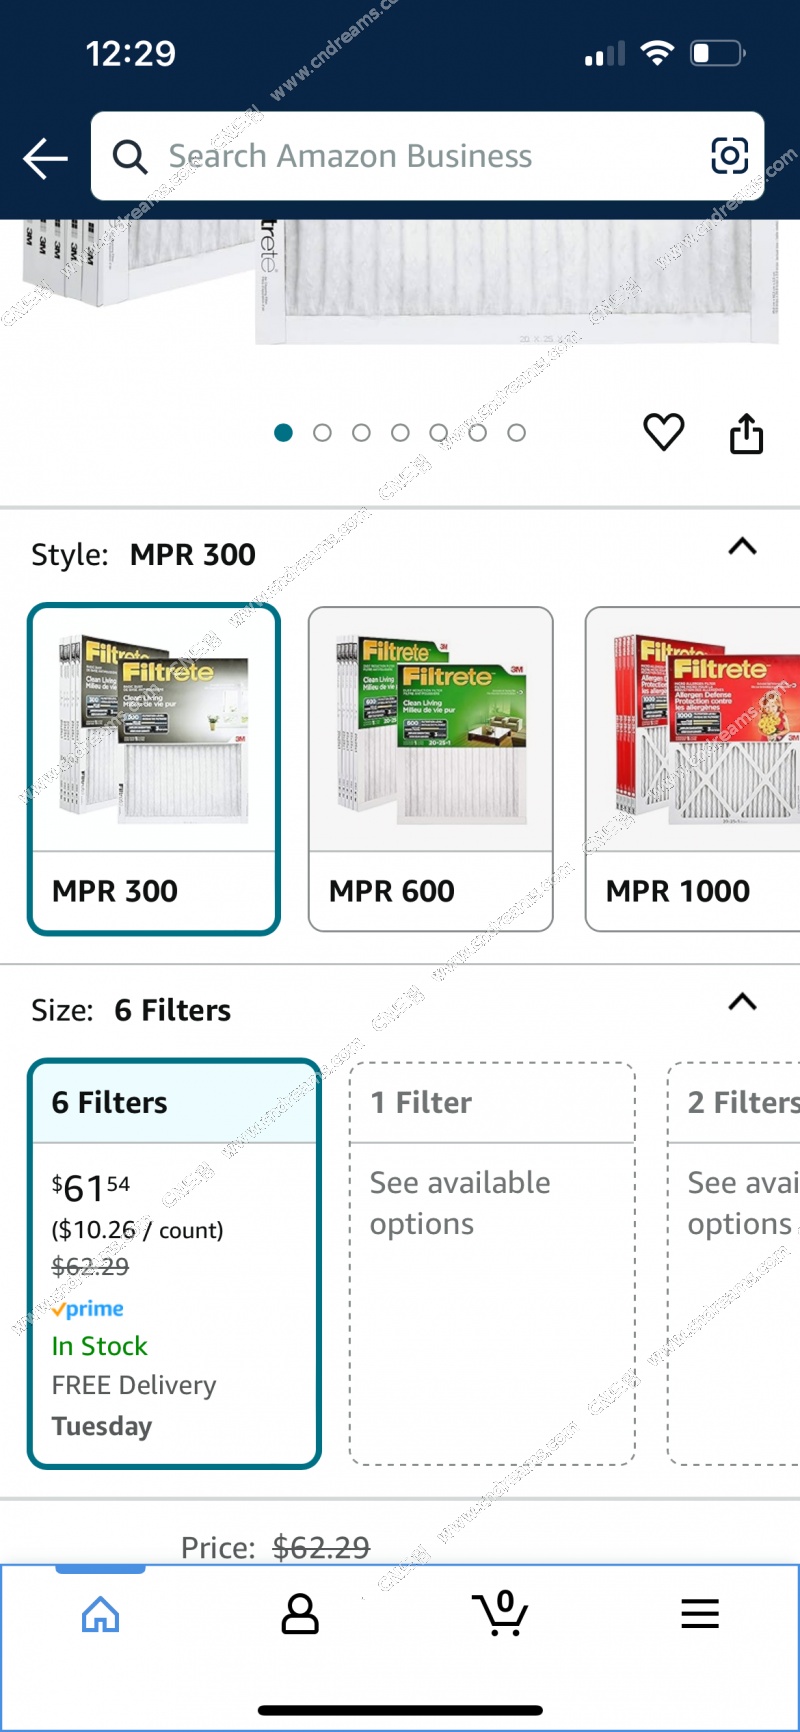Tap the prime badge
This screenshot has width=800, height=1732.
click(88, 1309)
